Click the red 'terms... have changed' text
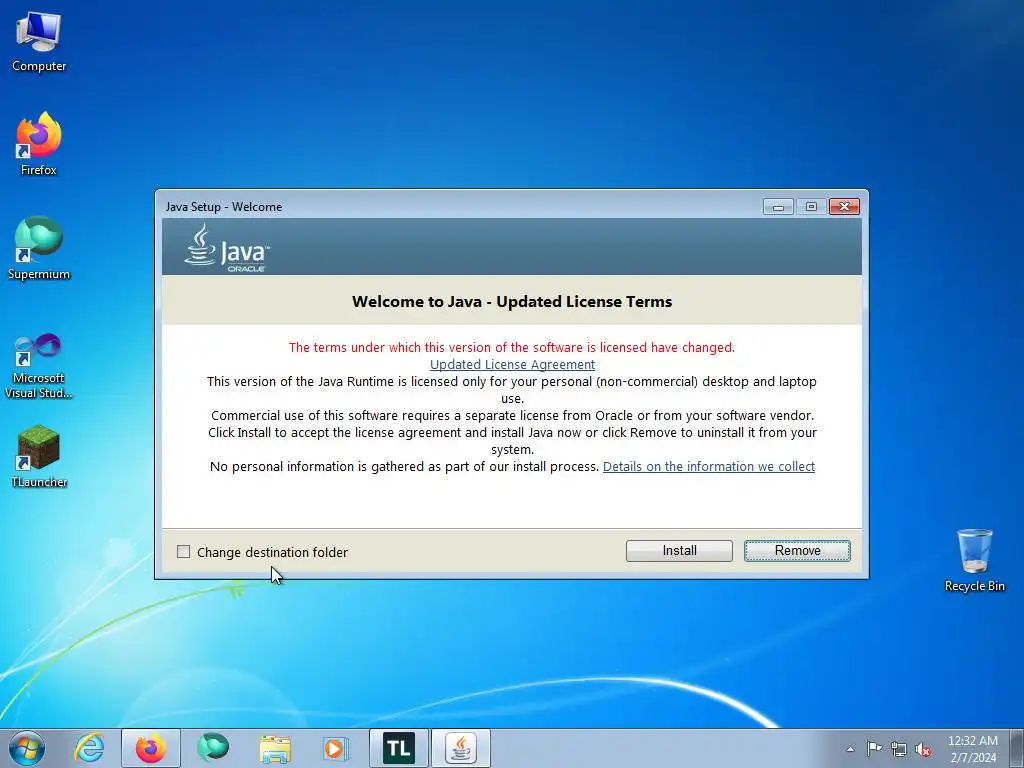1024x768 pixels. 512,347
